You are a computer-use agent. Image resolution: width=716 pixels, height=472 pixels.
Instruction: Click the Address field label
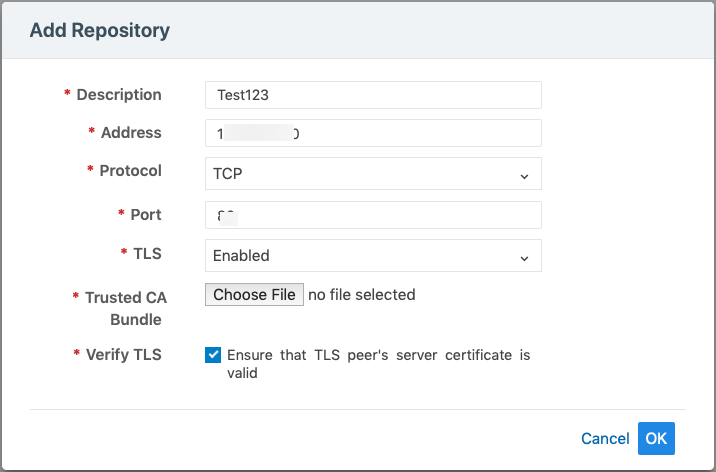coord(130,133)
